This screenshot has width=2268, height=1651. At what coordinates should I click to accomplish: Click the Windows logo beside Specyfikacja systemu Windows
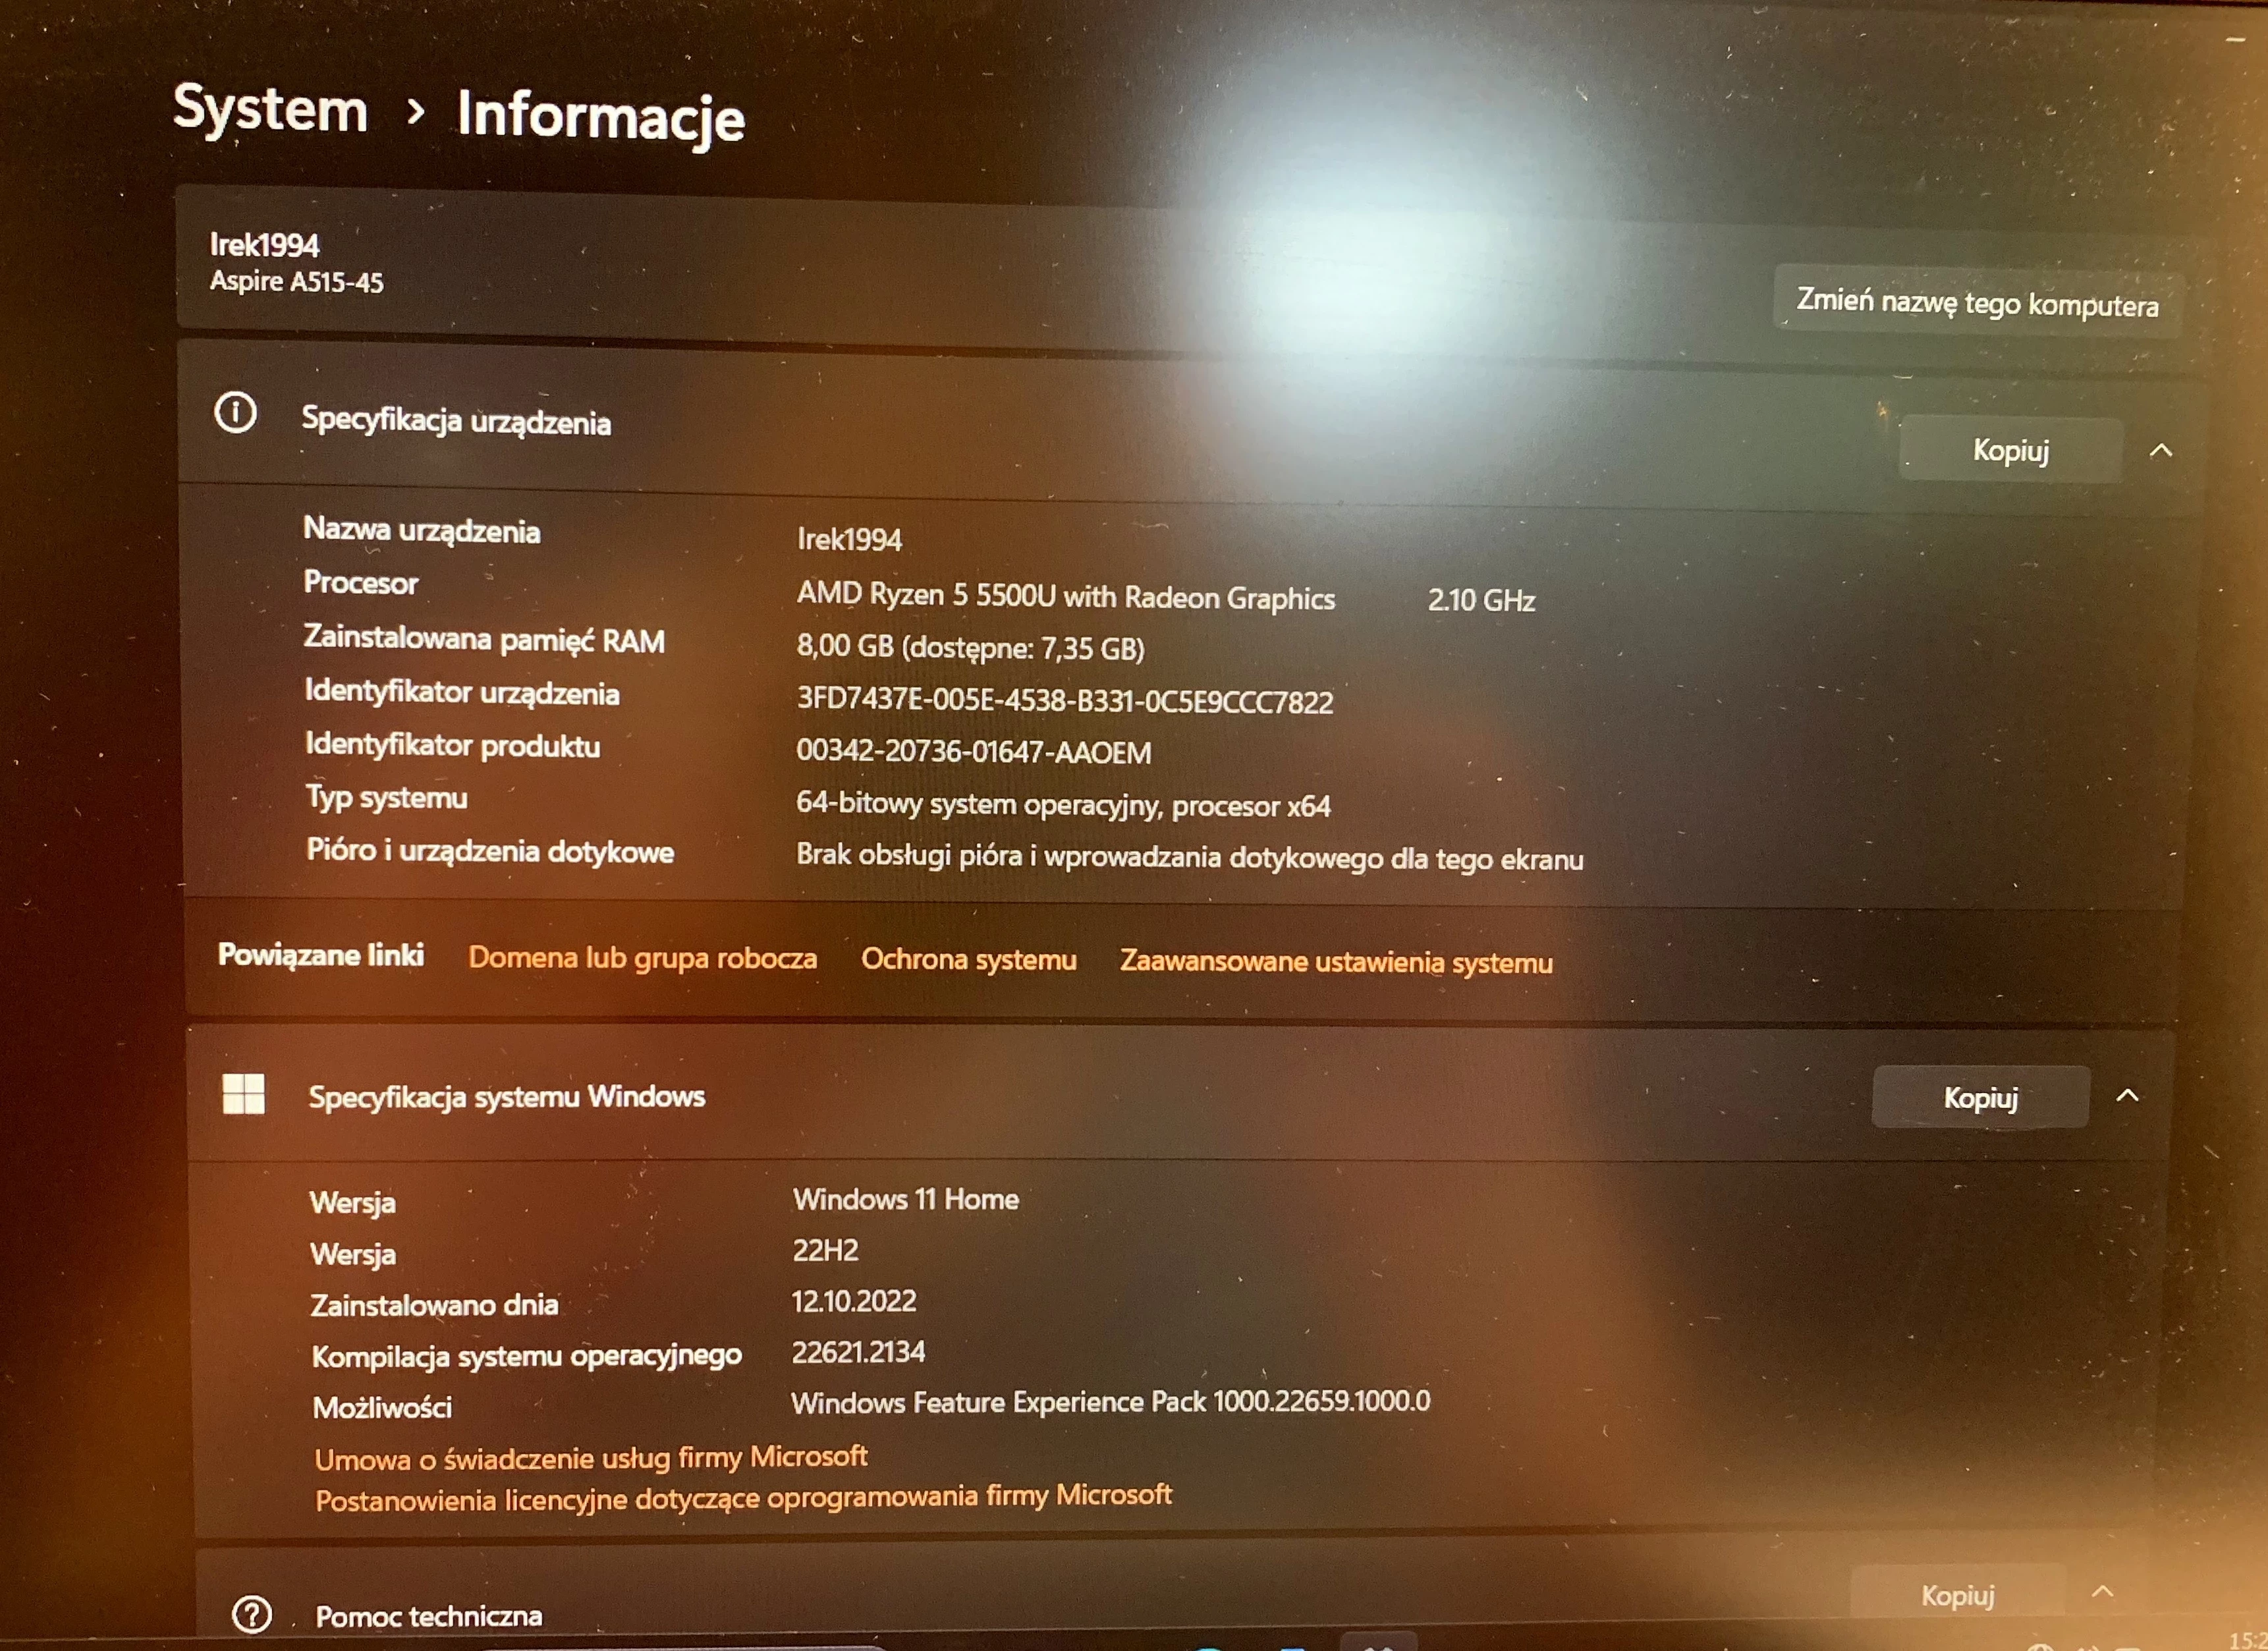[x=243, y=1094]
